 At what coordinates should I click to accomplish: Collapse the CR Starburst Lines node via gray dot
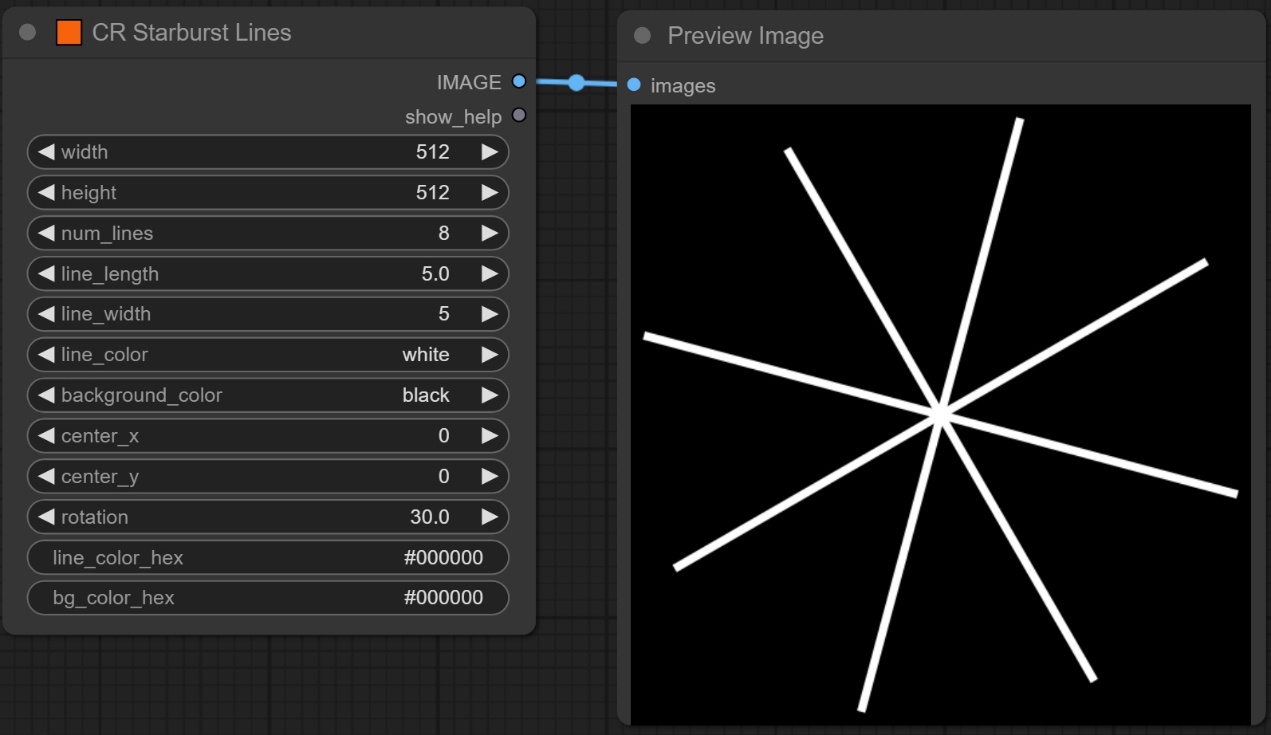(28, 32)
